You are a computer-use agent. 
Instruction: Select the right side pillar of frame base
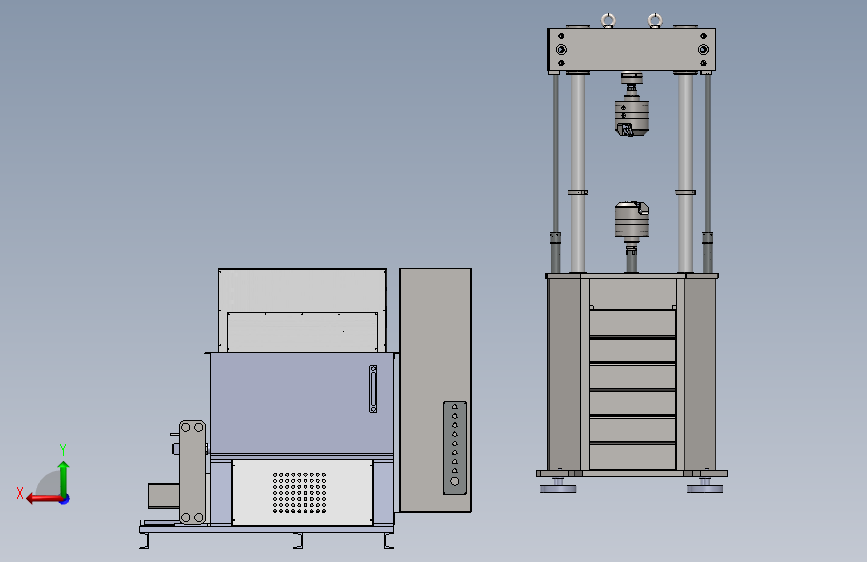click(700, 374)
